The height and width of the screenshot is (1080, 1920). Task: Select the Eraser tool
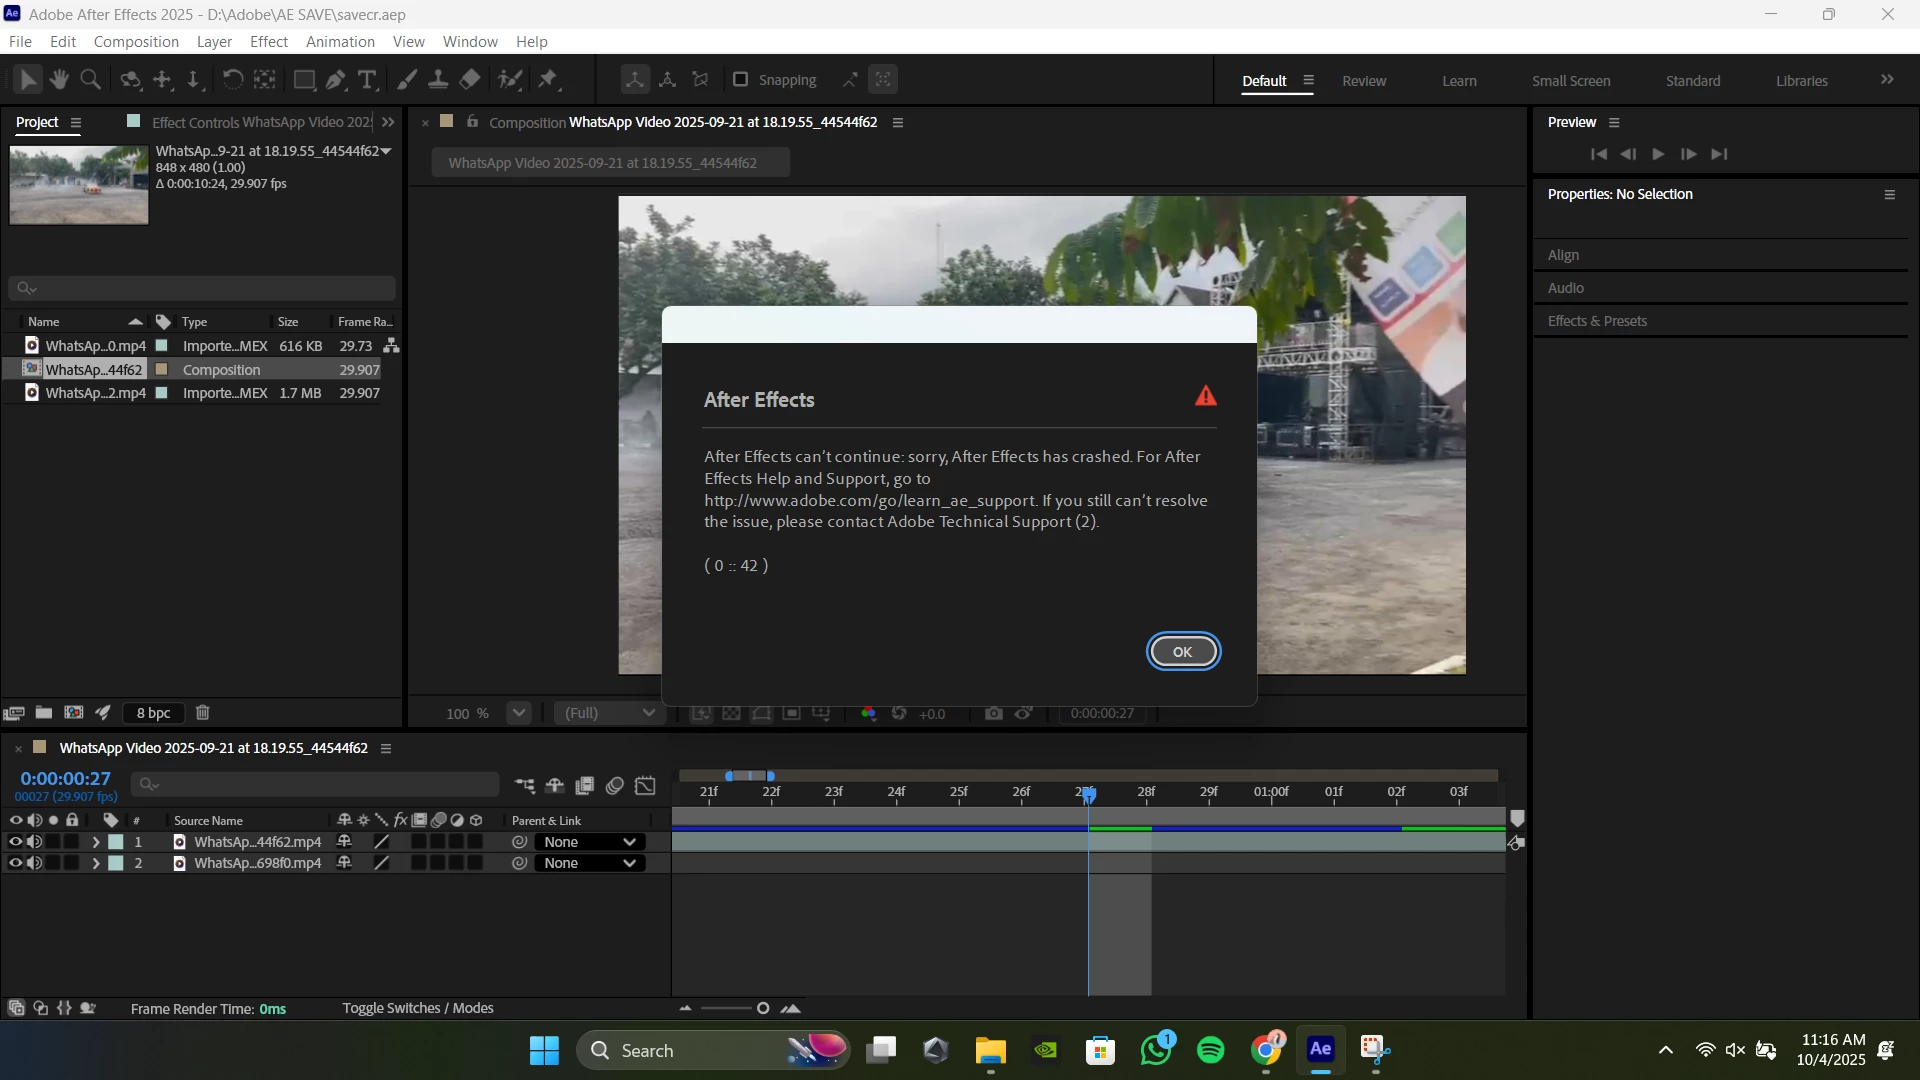coord(470,80)
